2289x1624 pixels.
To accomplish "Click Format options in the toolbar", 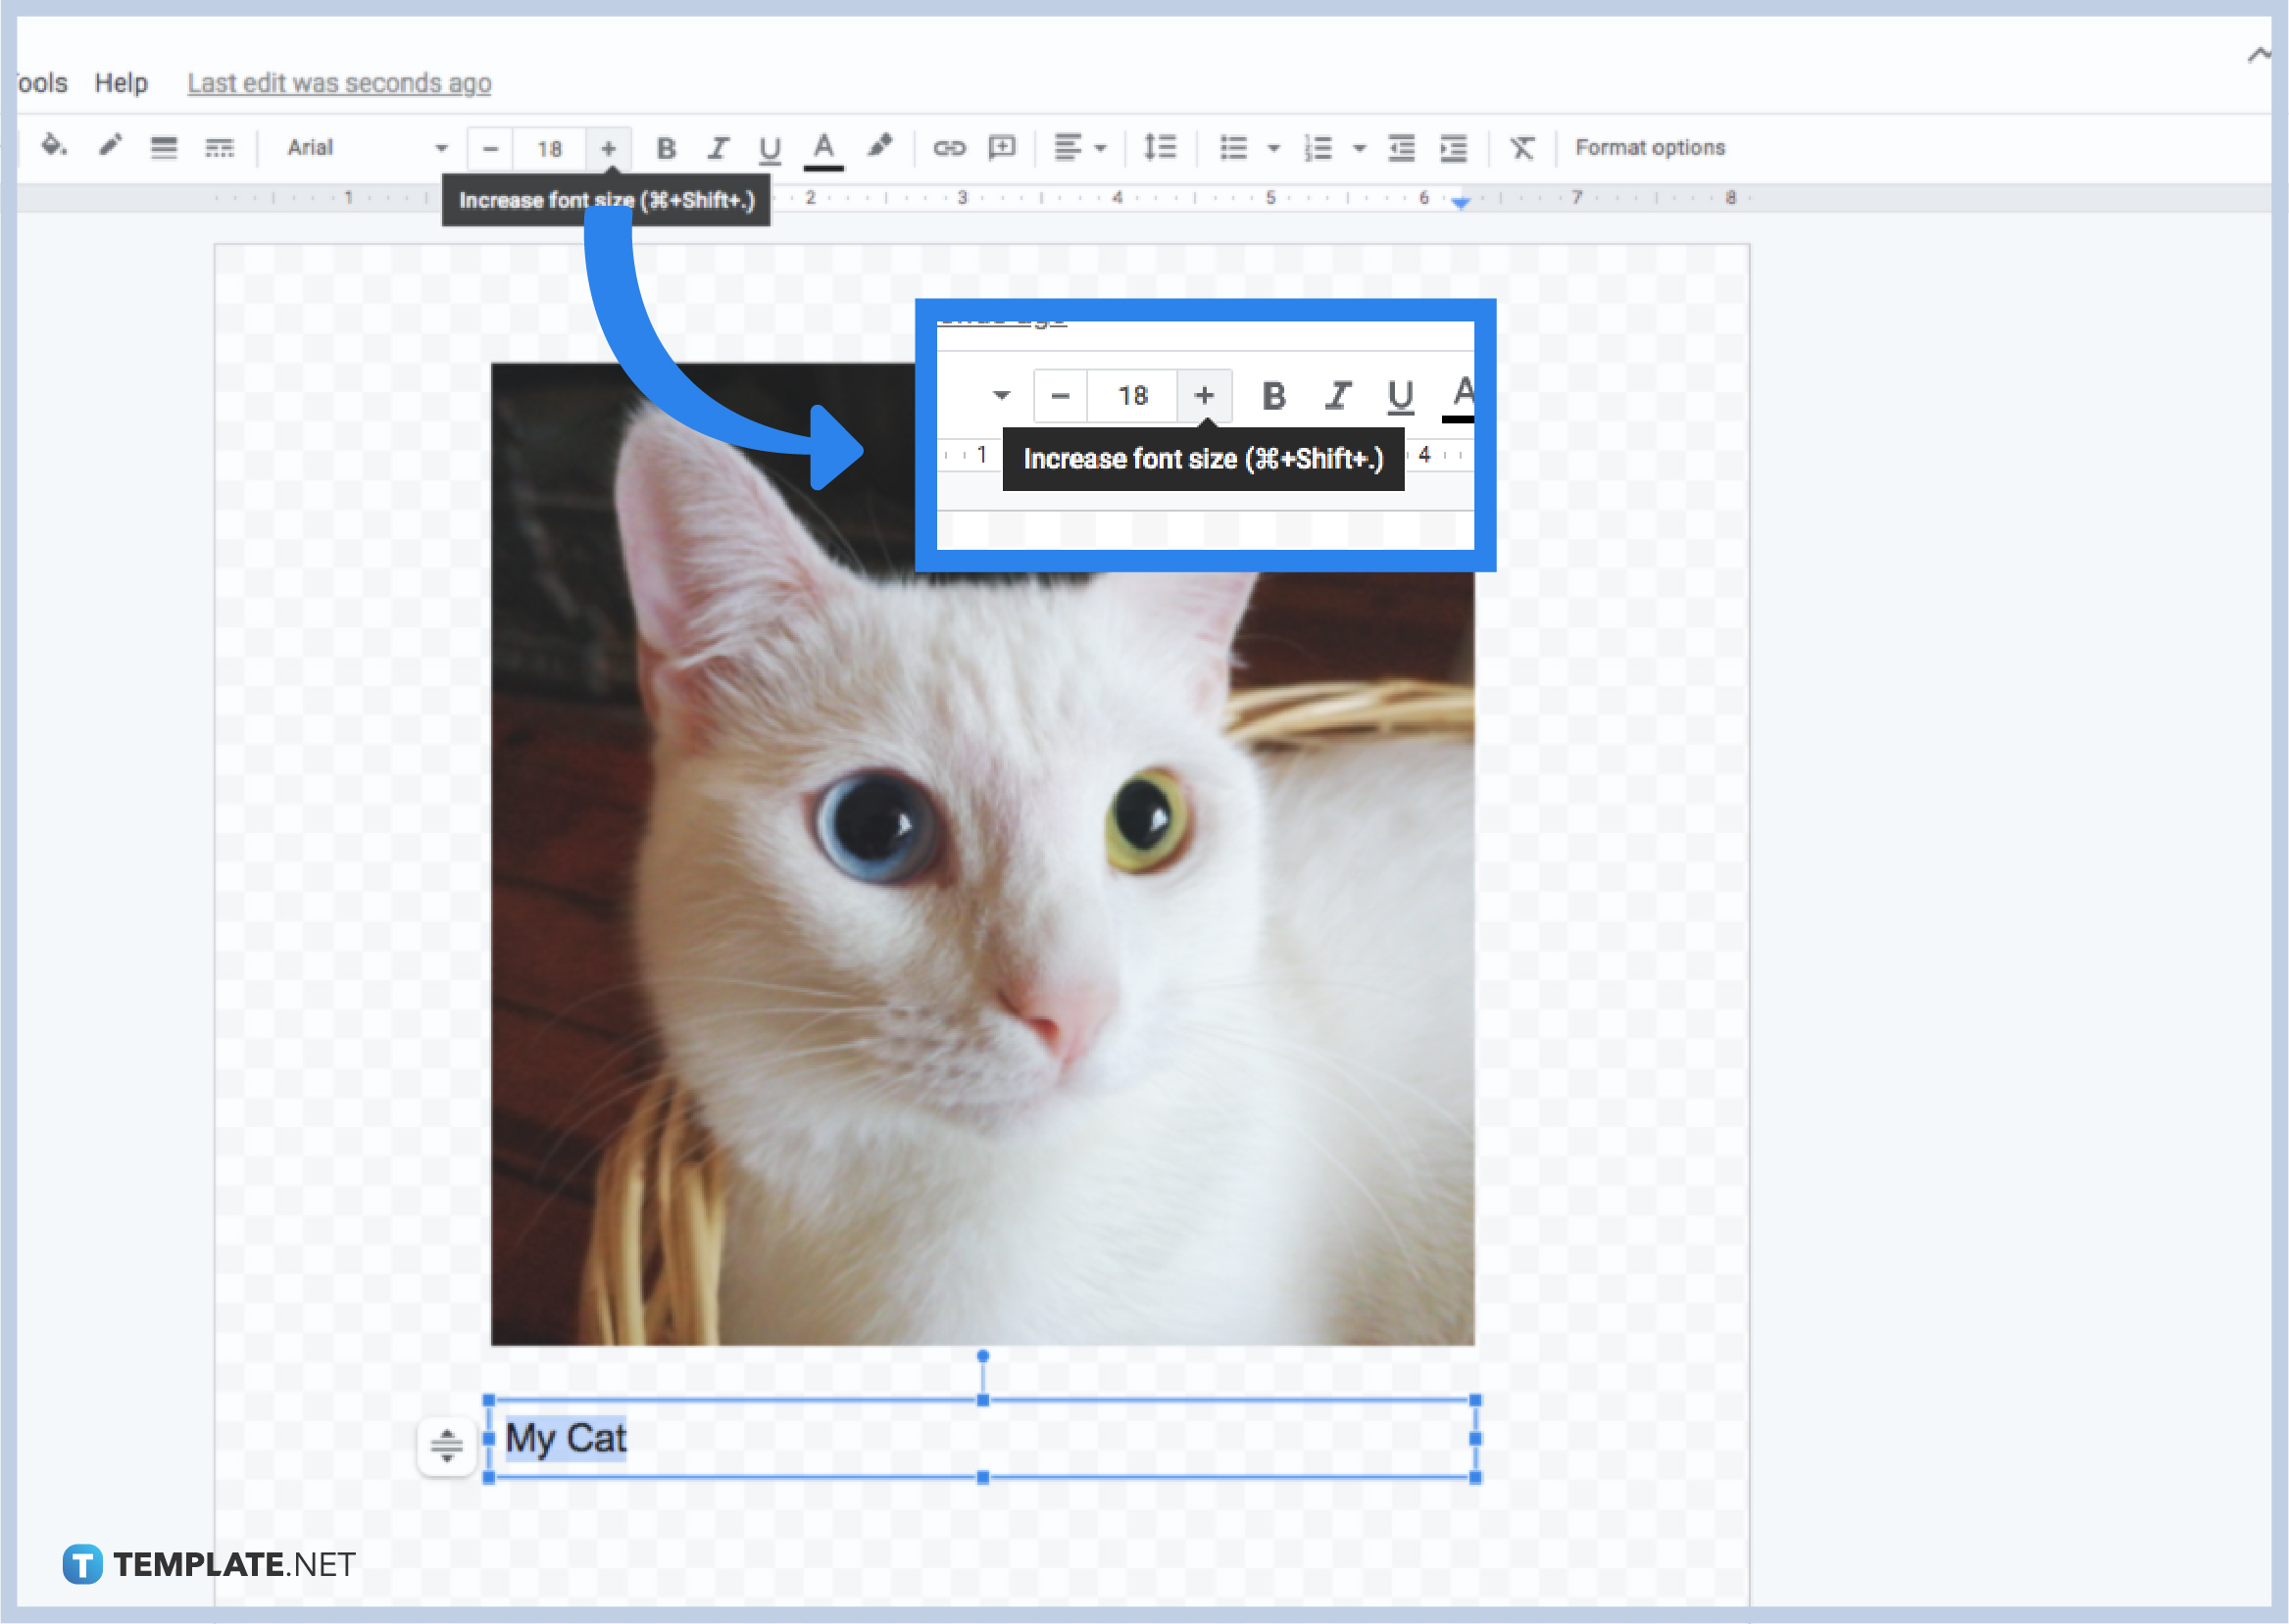I will 1650,147.
